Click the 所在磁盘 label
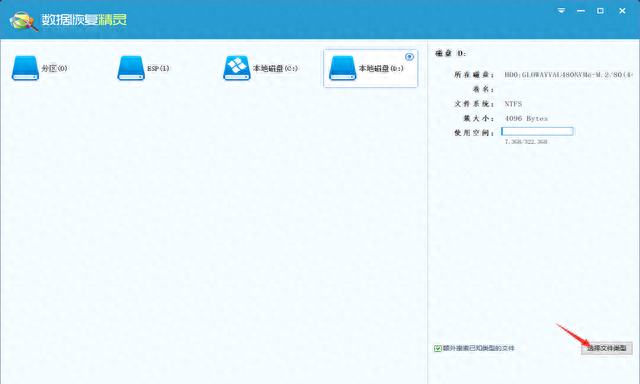The height and width of the screenshot is (384, 640). coord(474,75)
